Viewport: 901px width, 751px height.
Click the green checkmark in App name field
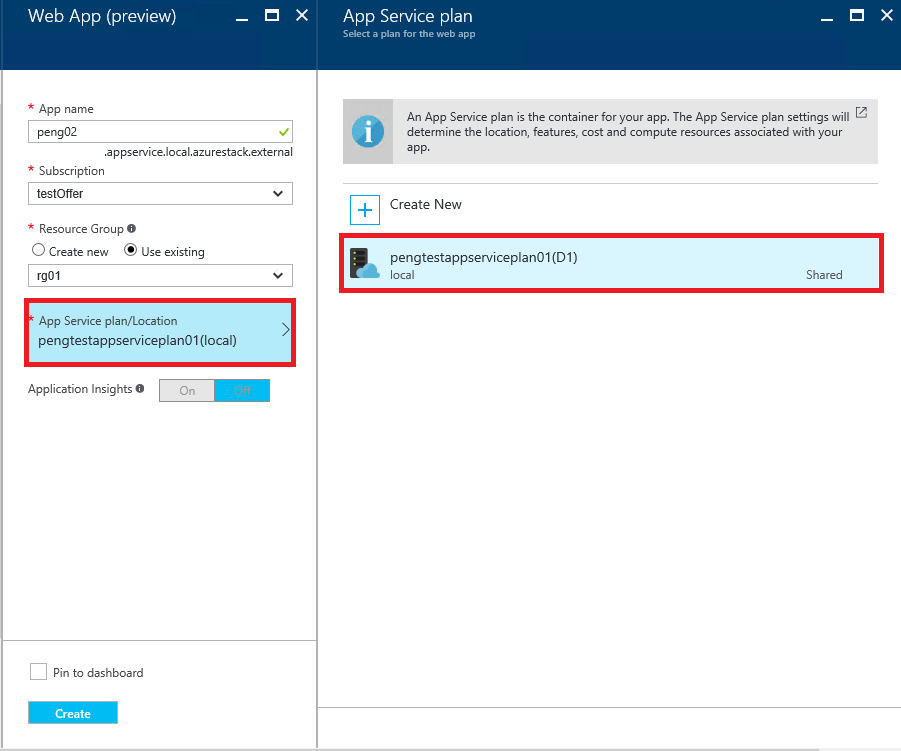pyautogui.click(x=283, y=132)
